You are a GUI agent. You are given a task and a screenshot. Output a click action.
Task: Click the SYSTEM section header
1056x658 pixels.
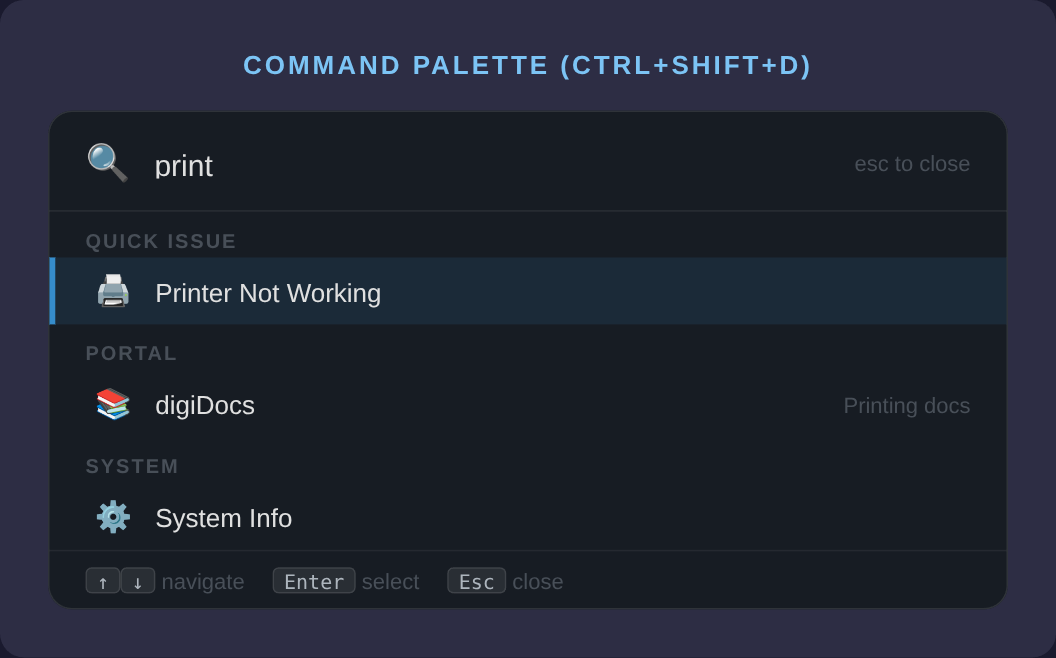click(x=131, y=465)
